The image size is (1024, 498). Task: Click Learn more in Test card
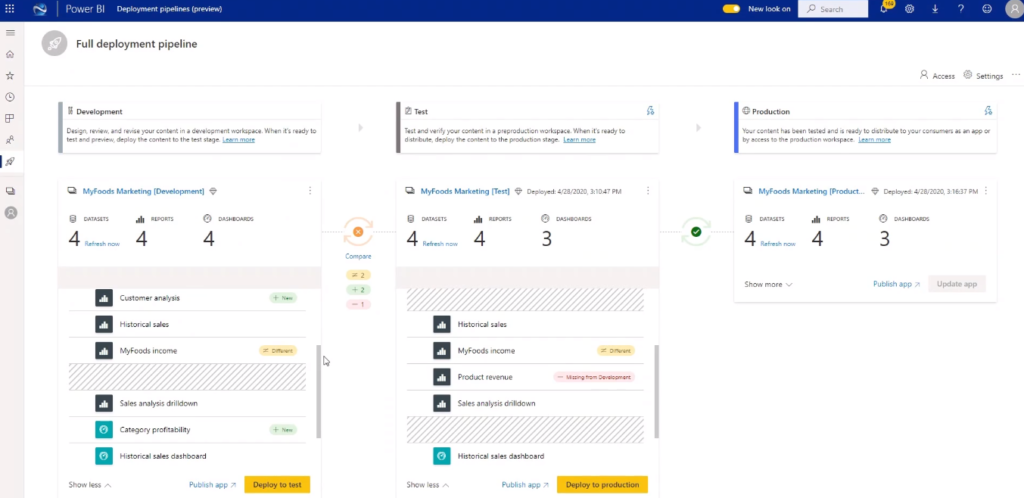(579, 140)
